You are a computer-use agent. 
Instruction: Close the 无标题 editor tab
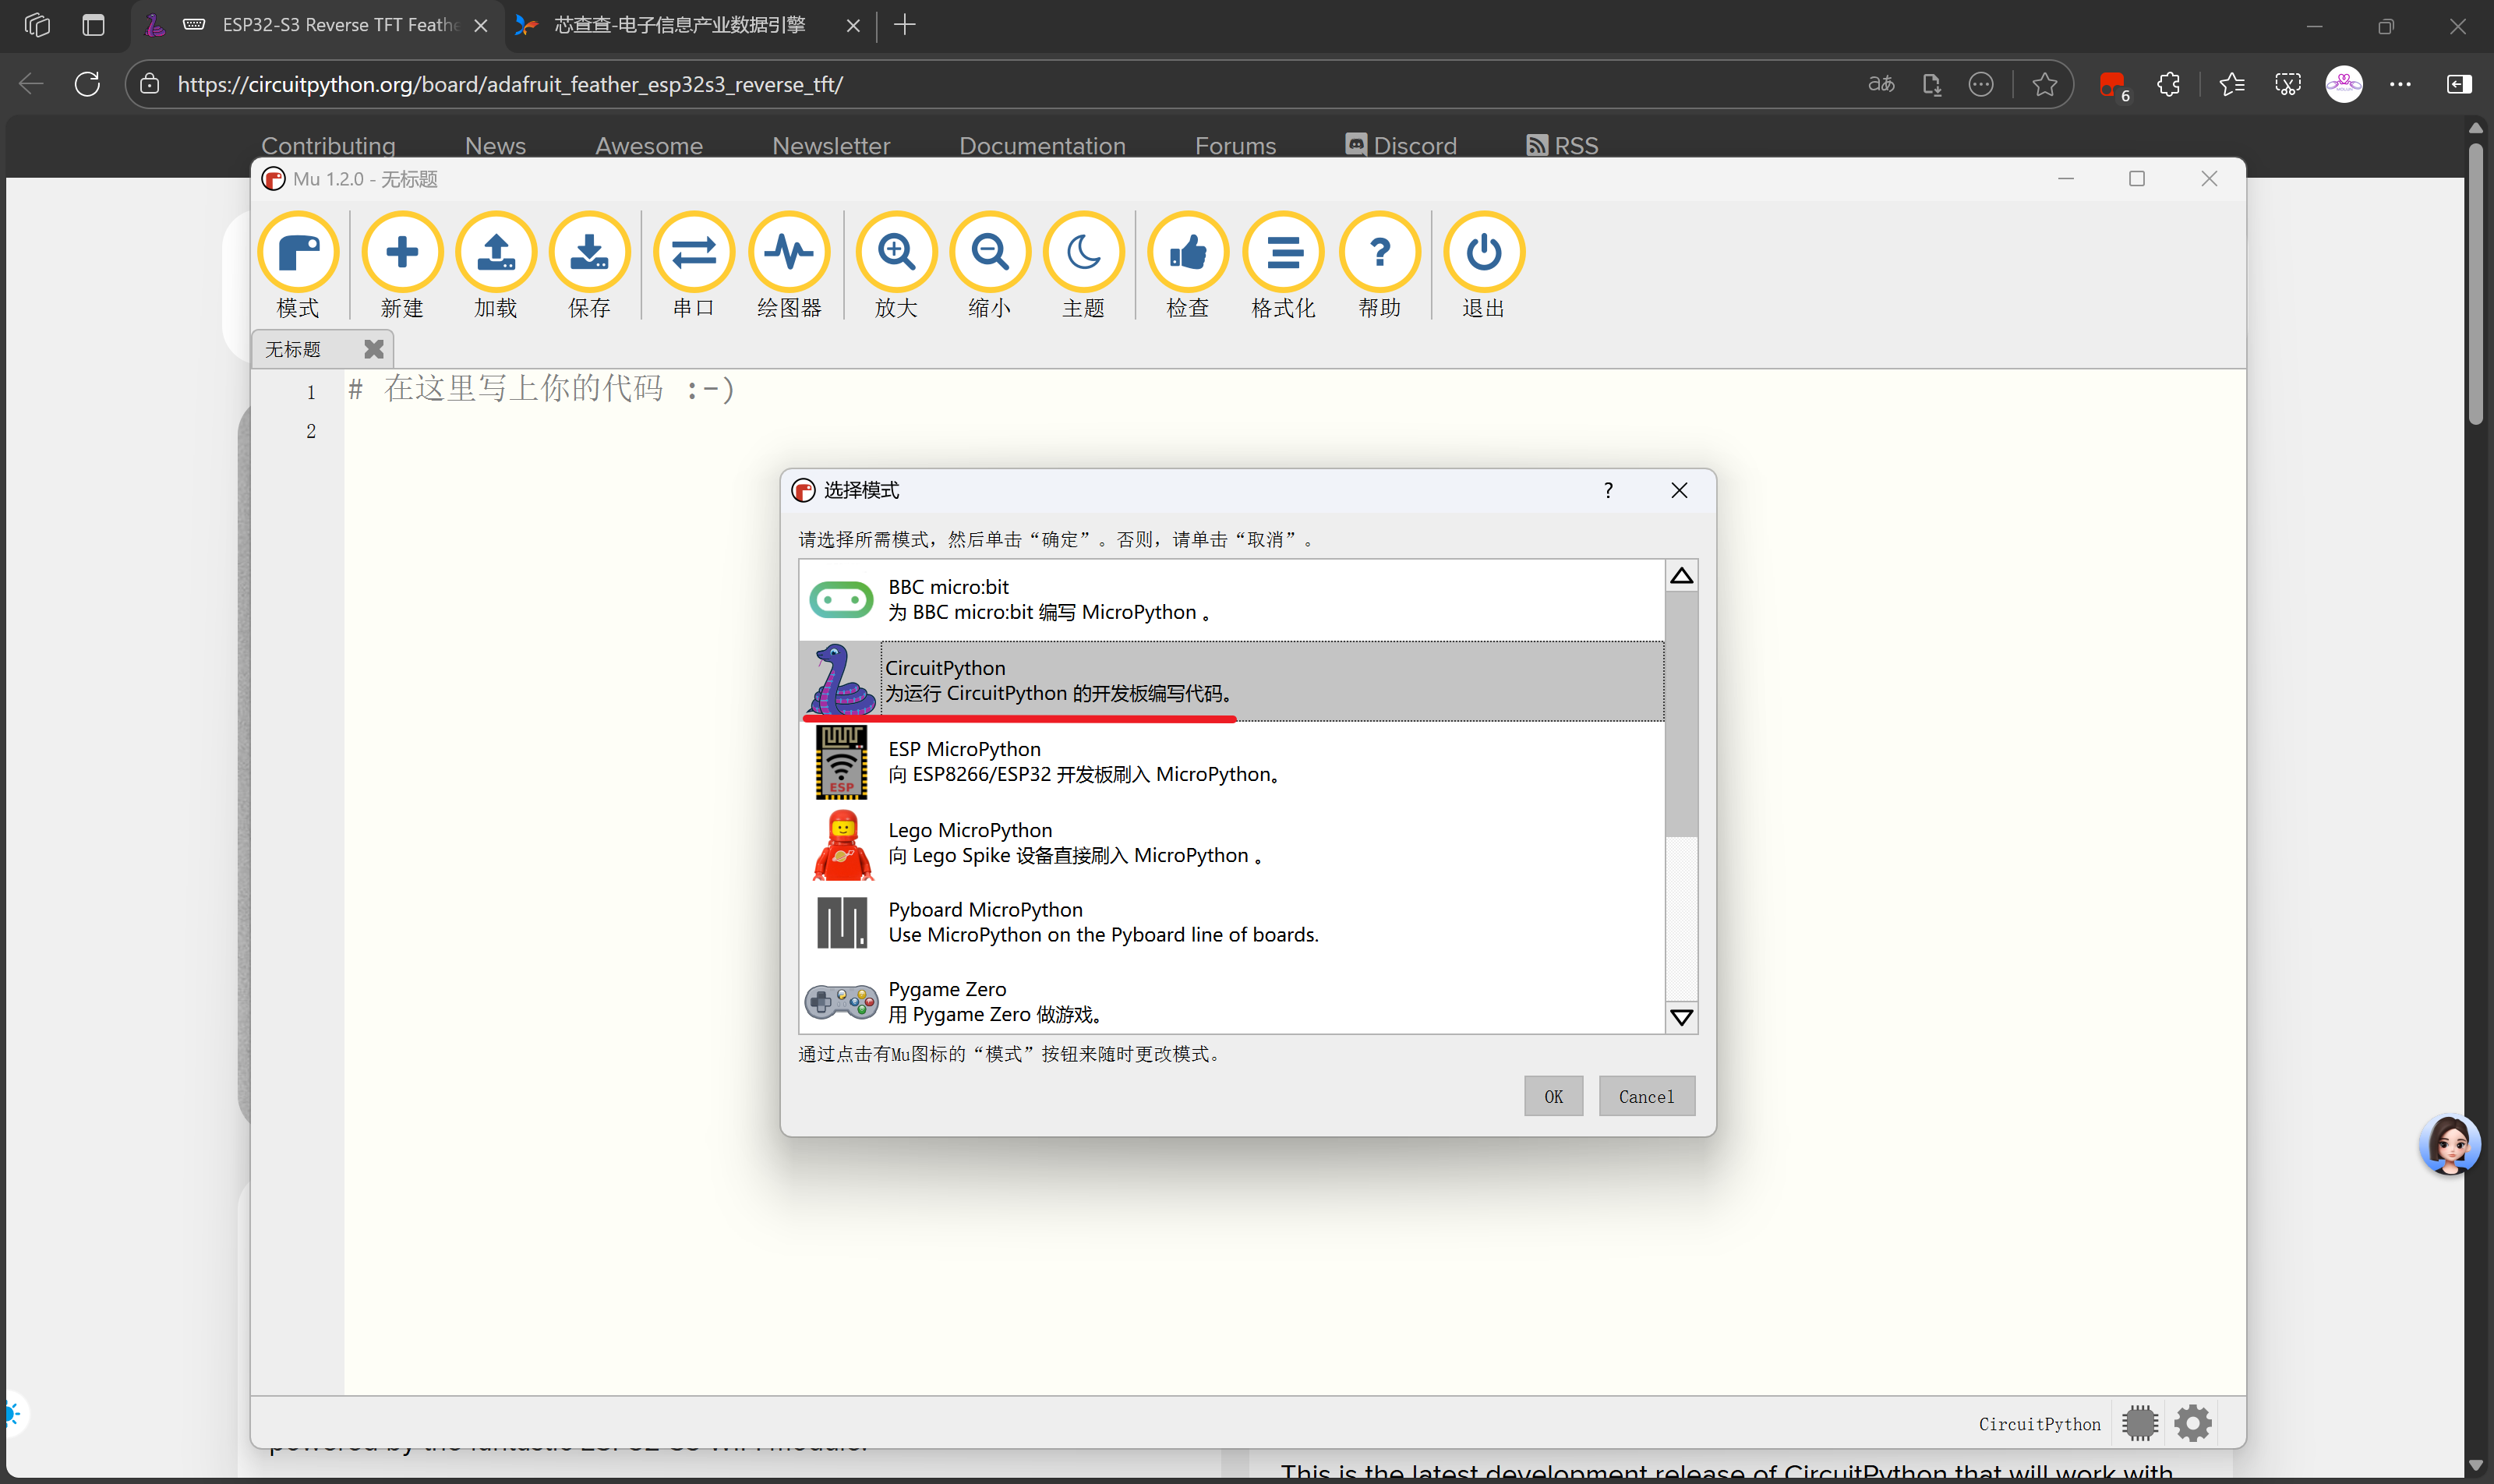[x=373, y=349]
